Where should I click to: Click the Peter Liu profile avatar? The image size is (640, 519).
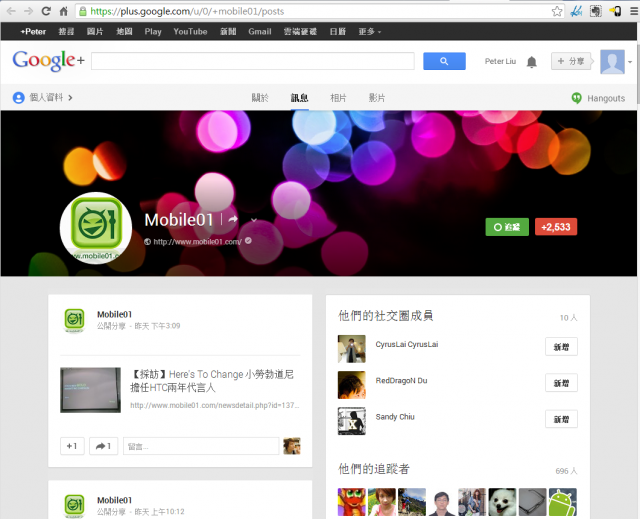[612, 62]
